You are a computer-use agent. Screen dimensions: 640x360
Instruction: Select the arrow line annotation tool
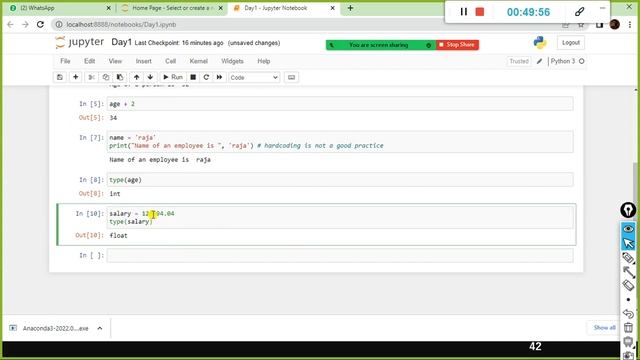[628, 271]
